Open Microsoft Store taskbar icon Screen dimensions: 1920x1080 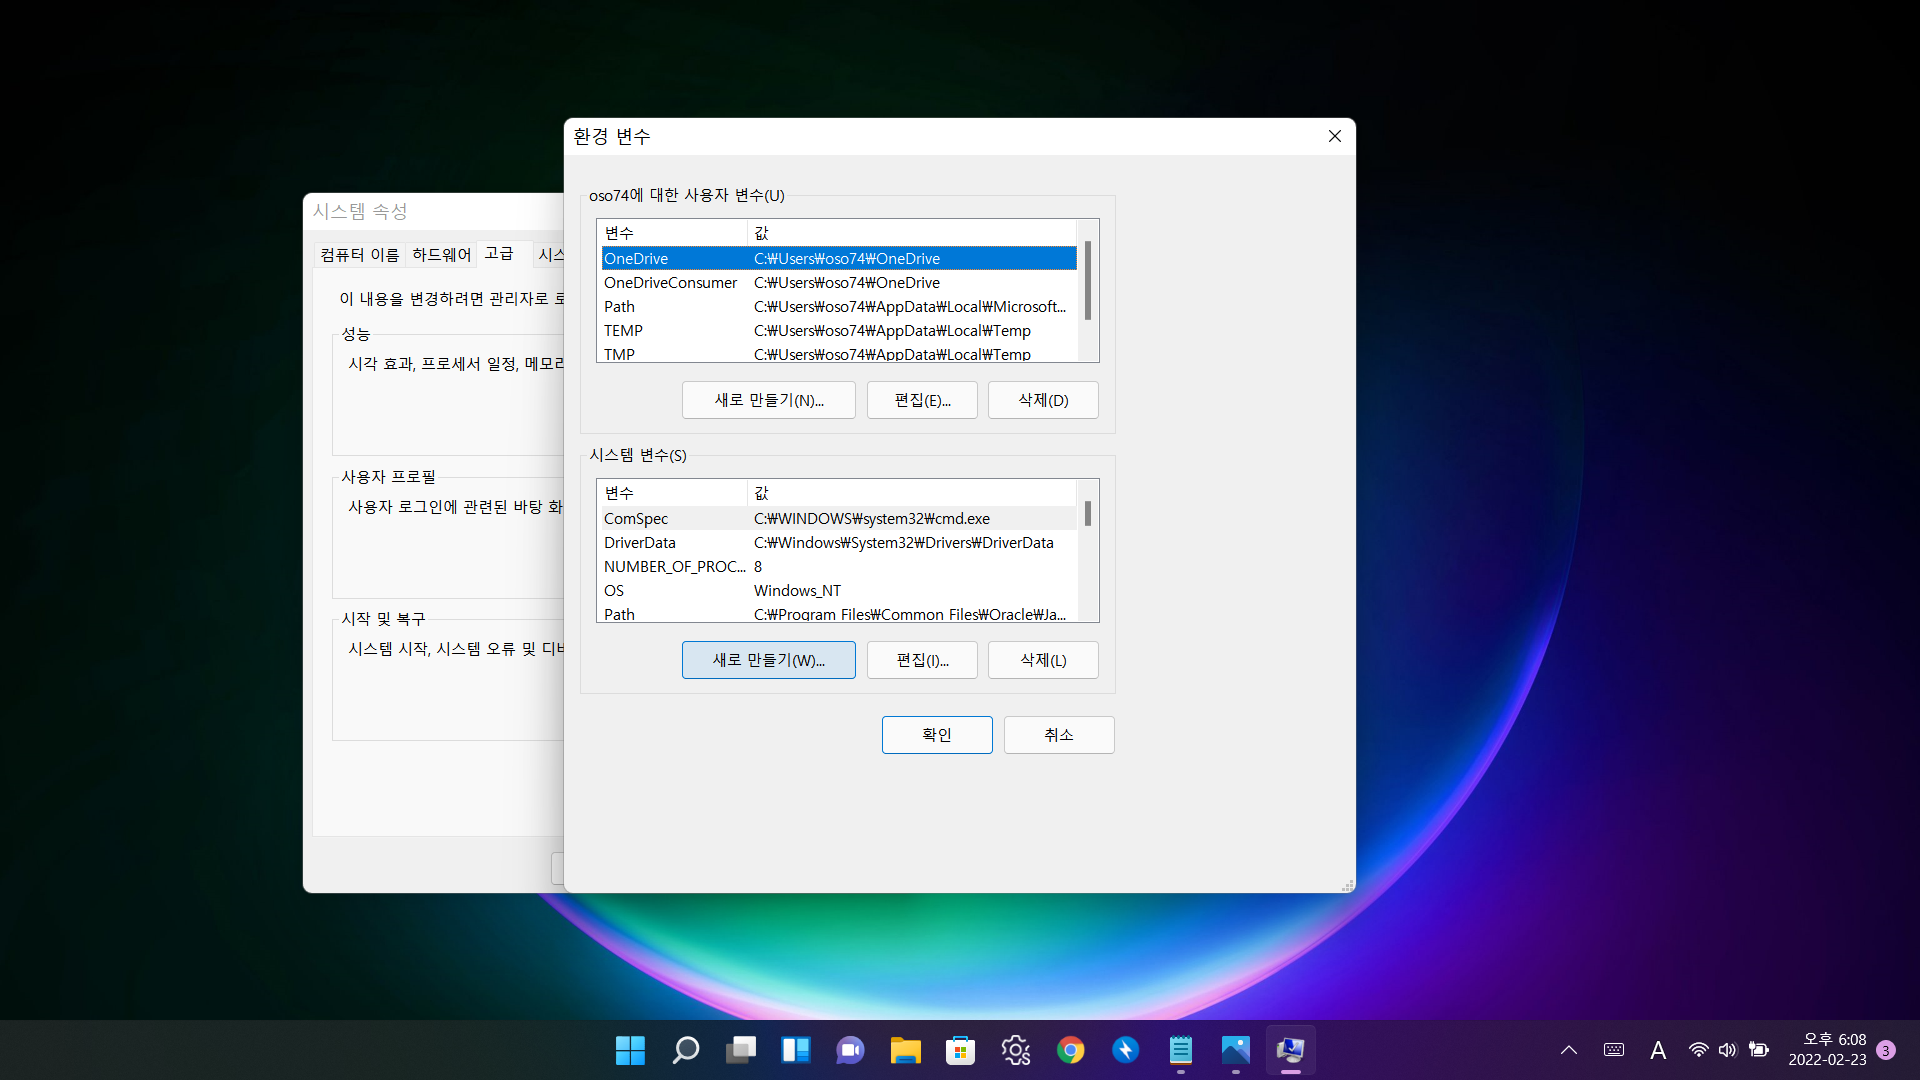pos(960,1050)
